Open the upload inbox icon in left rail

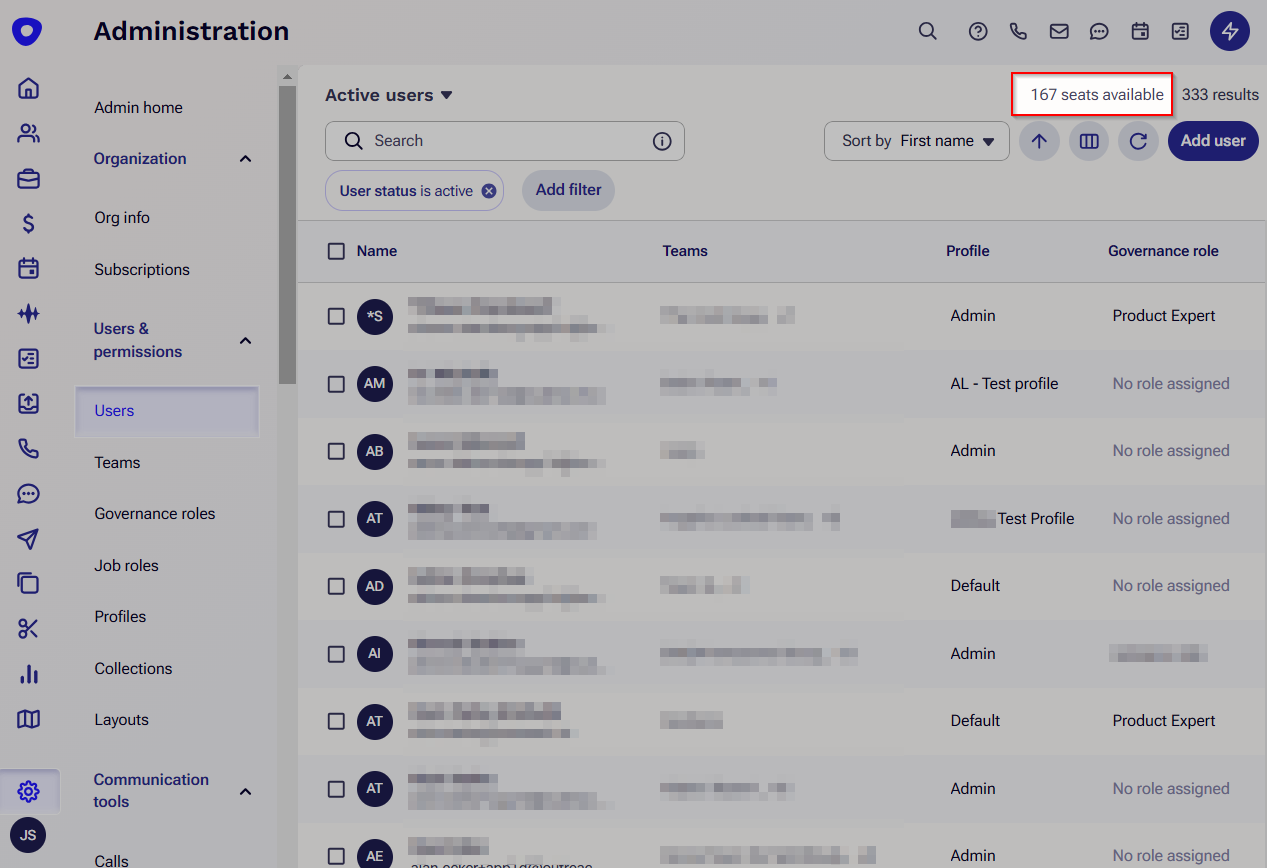coord(28,404)
